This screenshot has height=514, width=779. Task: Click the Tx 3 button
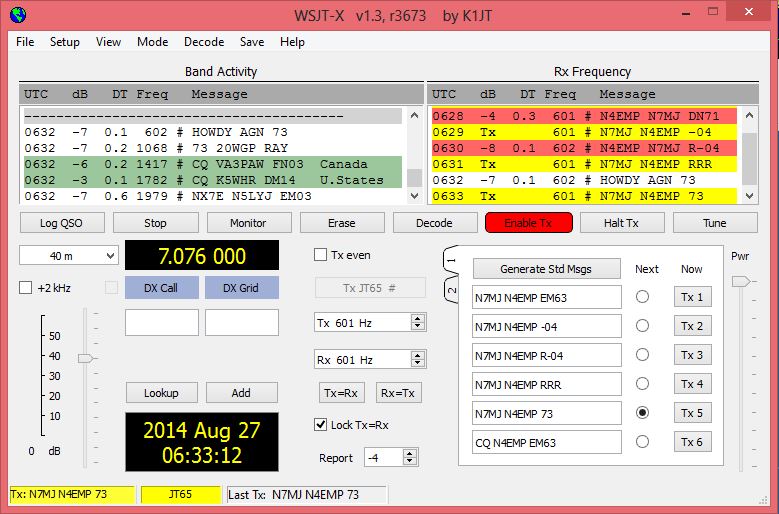pos(693,355)
